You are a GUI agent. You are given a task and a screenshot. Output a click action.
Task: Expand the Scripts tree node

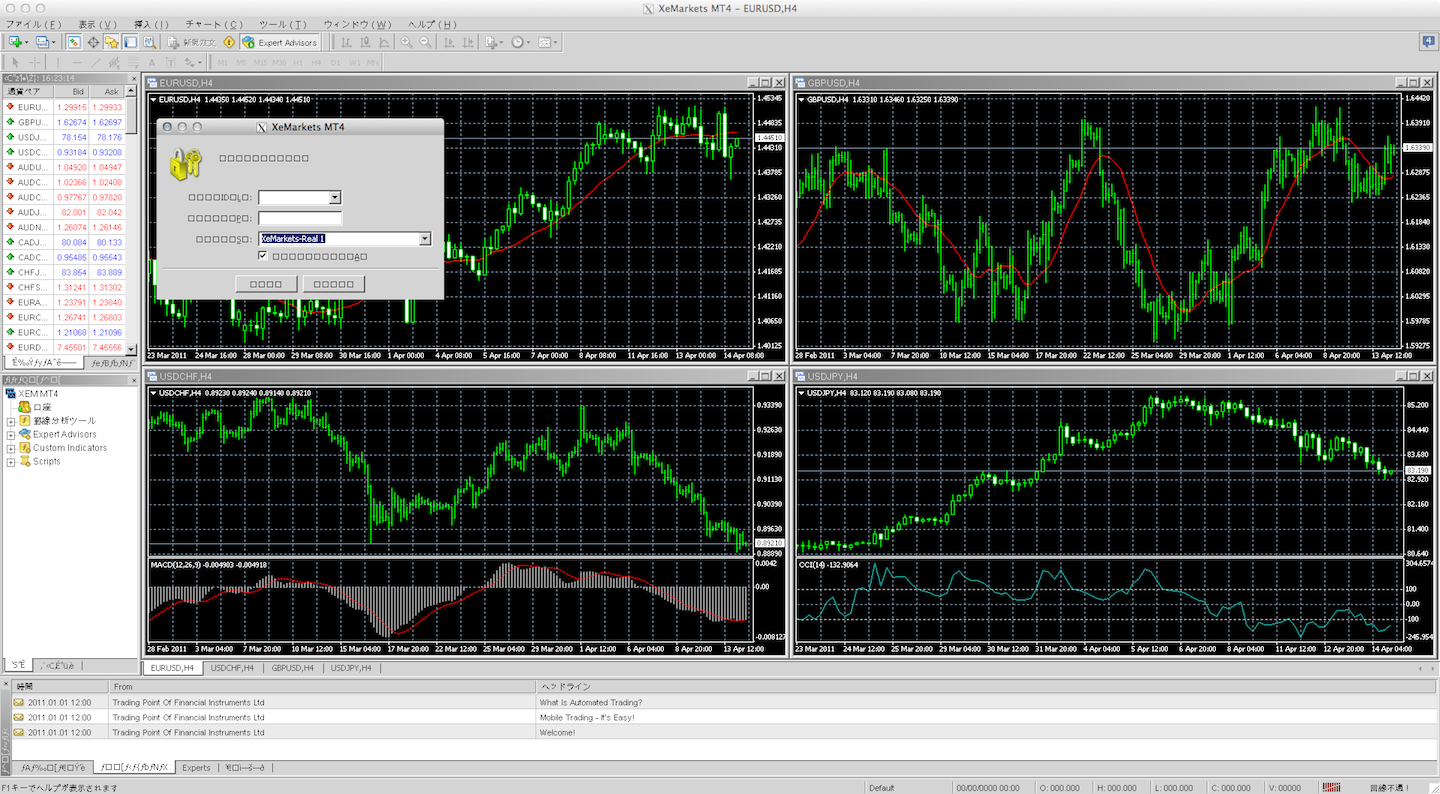tap(11, 461)
